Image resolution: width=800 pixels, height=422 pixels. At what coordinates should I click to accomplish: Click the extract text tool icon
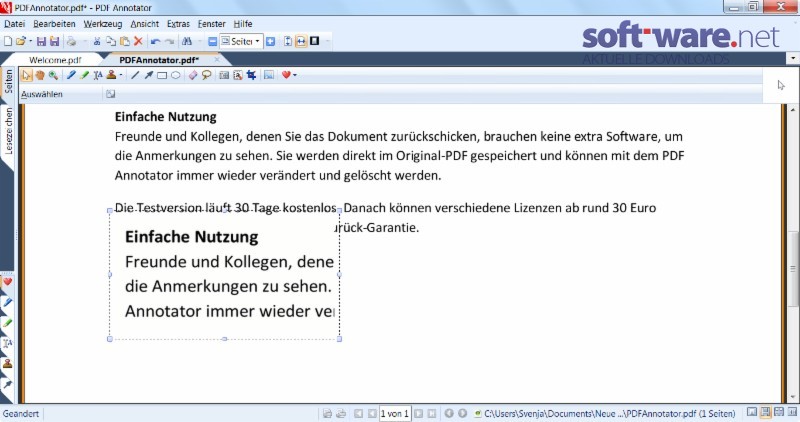coord(238,76)
